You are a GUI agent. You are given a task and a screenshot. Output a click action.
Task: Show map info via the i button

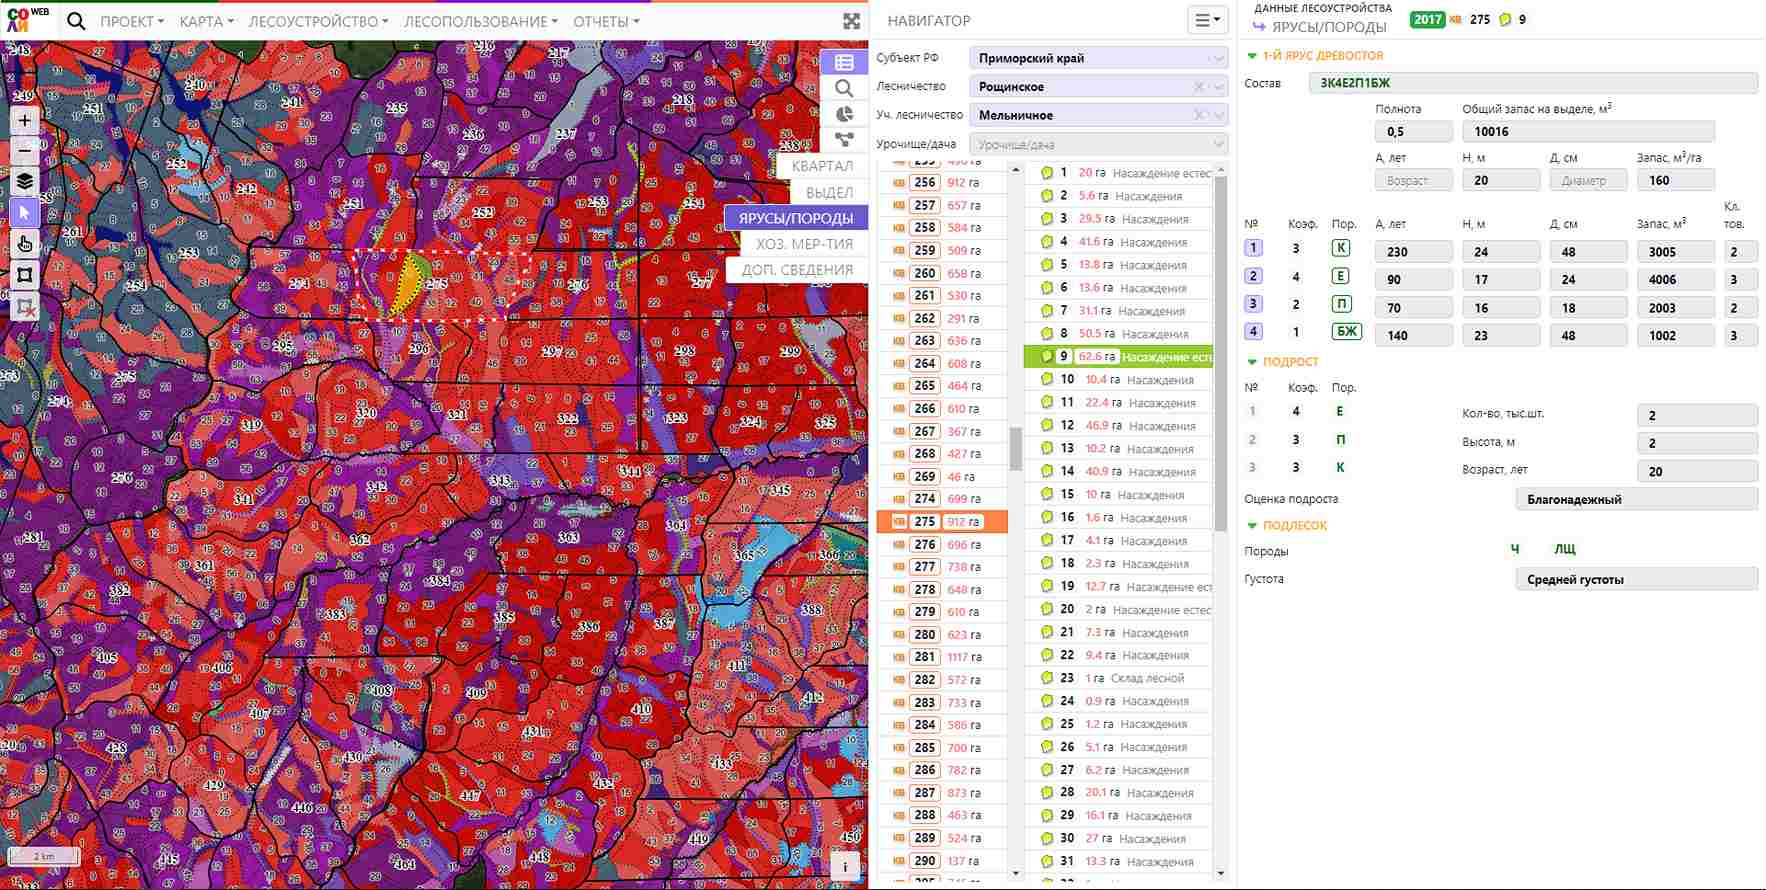(846, 867)
